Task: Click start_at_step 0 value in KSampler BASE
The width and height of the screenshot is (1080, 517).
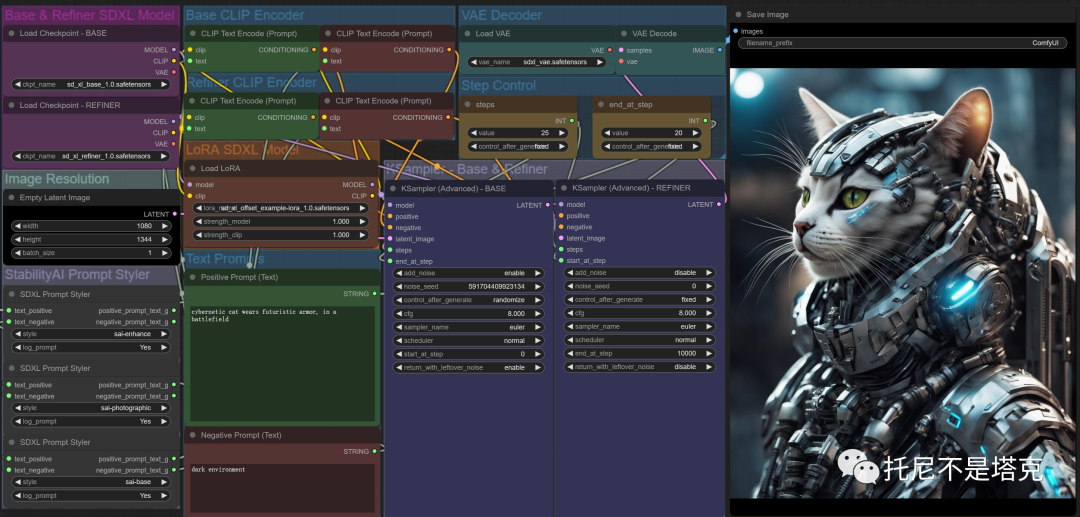Action: 468,354
